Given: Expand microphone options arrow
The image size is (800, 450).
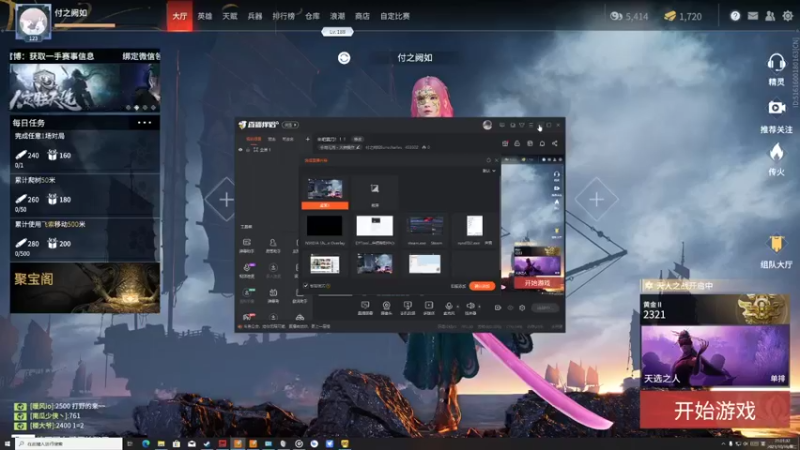Looking at the screenshot, I should pos(457,306).
